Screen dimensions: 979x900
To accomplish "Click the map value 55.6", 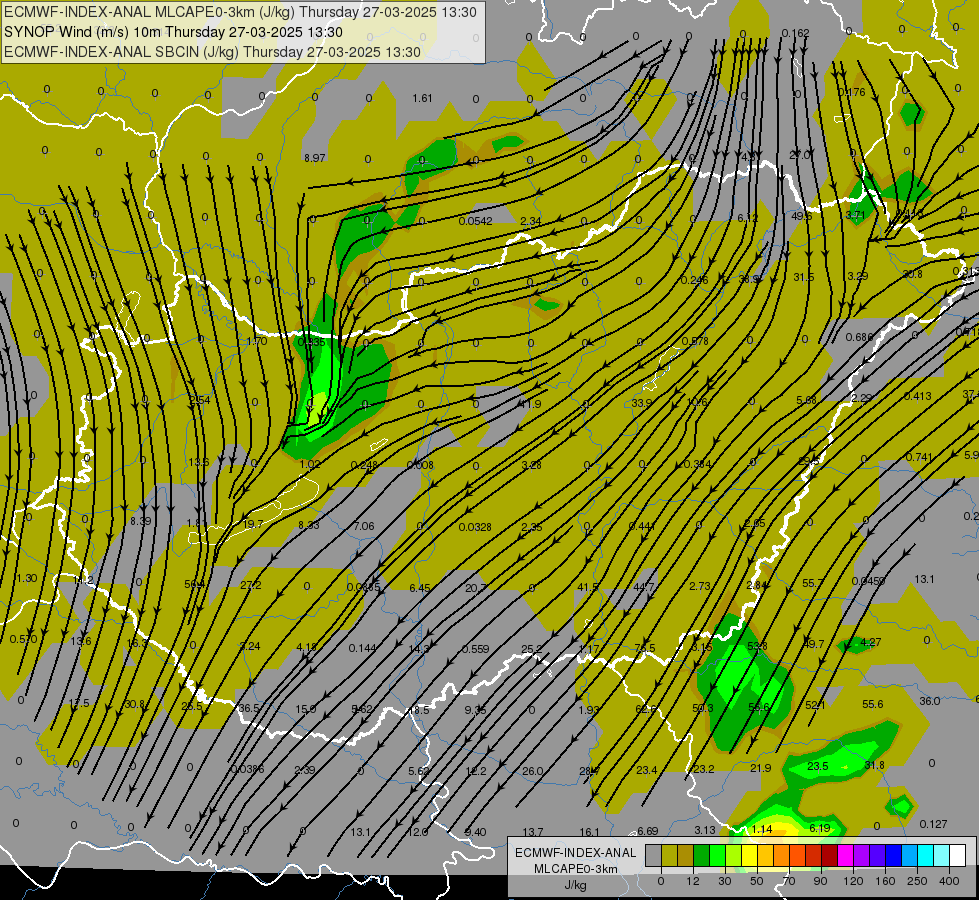I will [x=872, y=704].
